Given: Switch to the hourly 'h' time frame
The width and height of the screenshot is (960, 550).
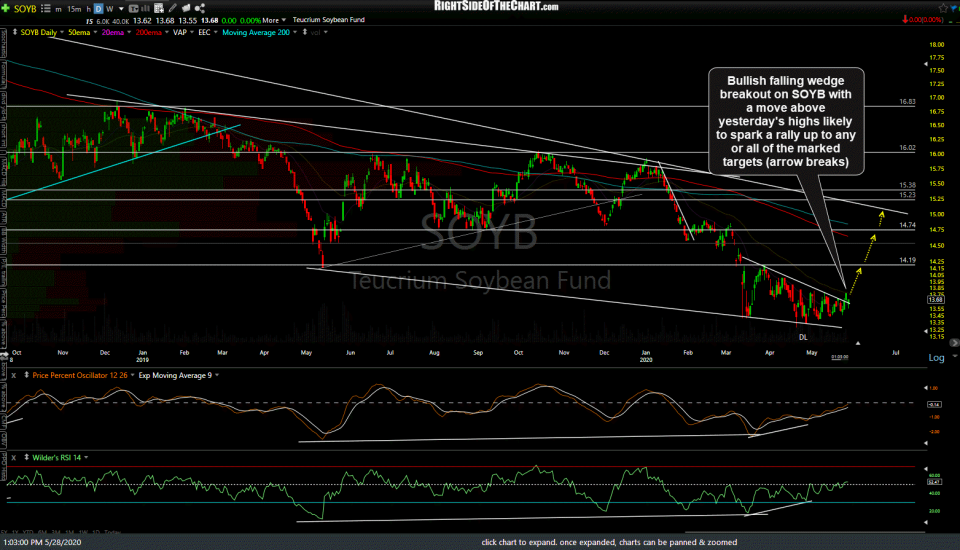Looking at the screenshot, I should (88, 9).
